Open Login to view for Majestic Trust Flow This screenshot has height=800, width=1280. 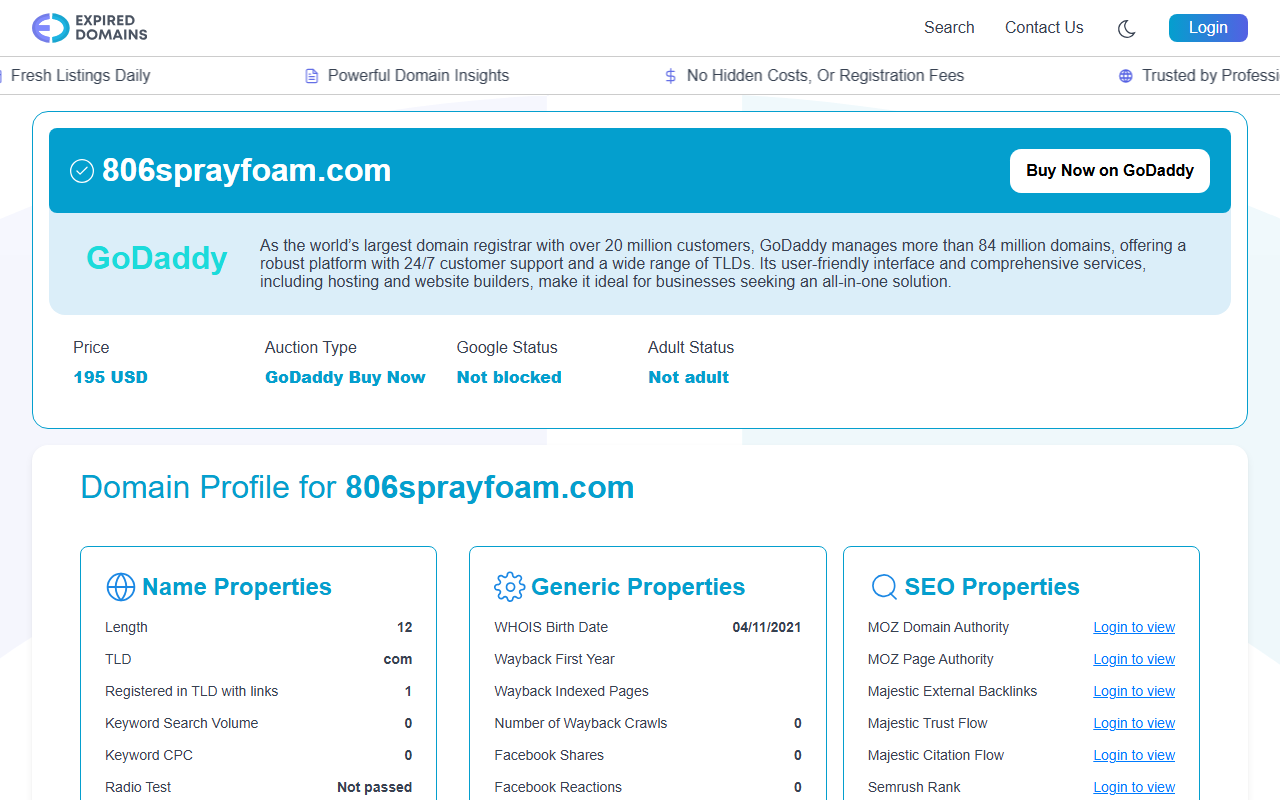[x=1134, y=723]
